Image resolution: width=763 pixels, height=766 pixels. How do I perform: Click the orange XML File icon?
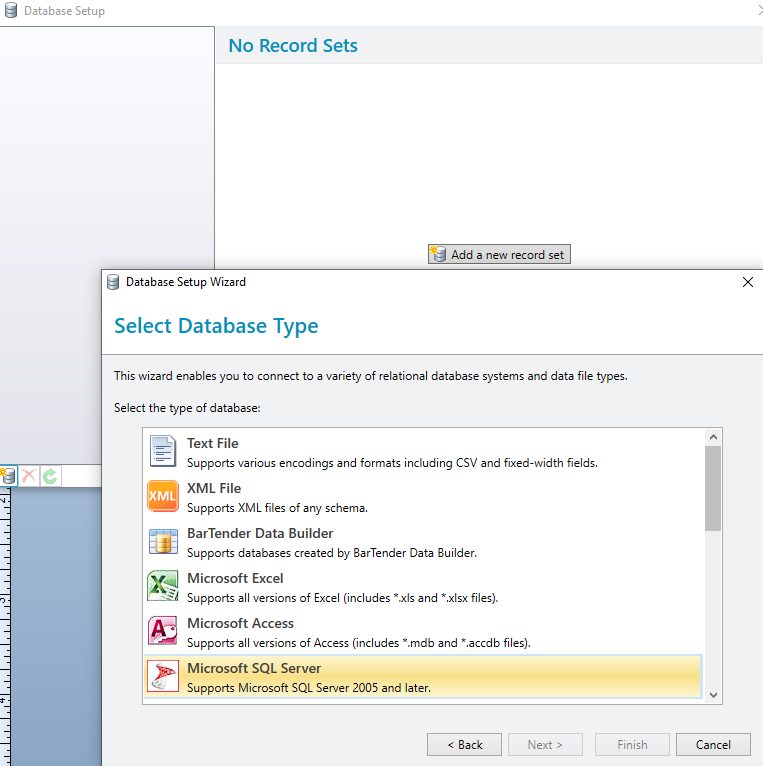163,496
